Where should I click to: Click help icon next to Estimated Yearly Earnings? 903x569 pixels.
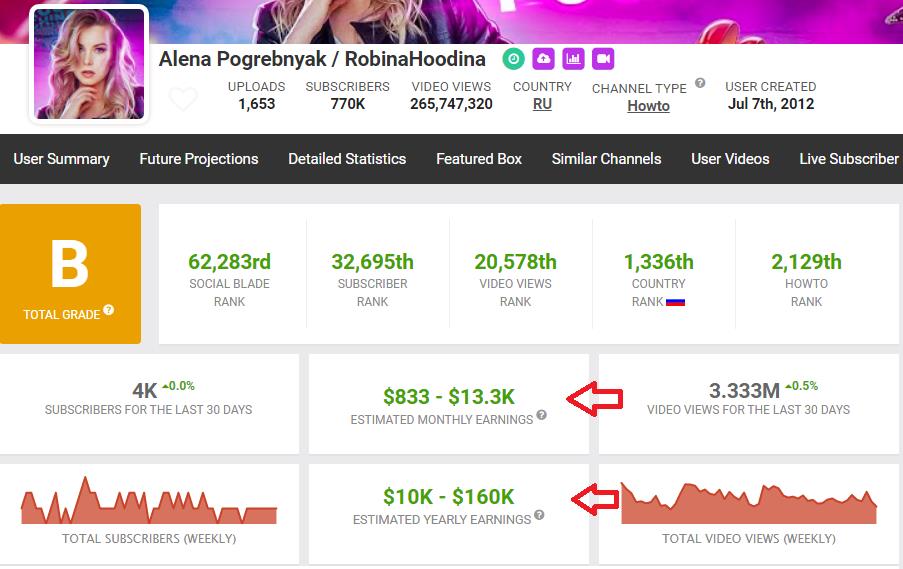tap(539, 515)
